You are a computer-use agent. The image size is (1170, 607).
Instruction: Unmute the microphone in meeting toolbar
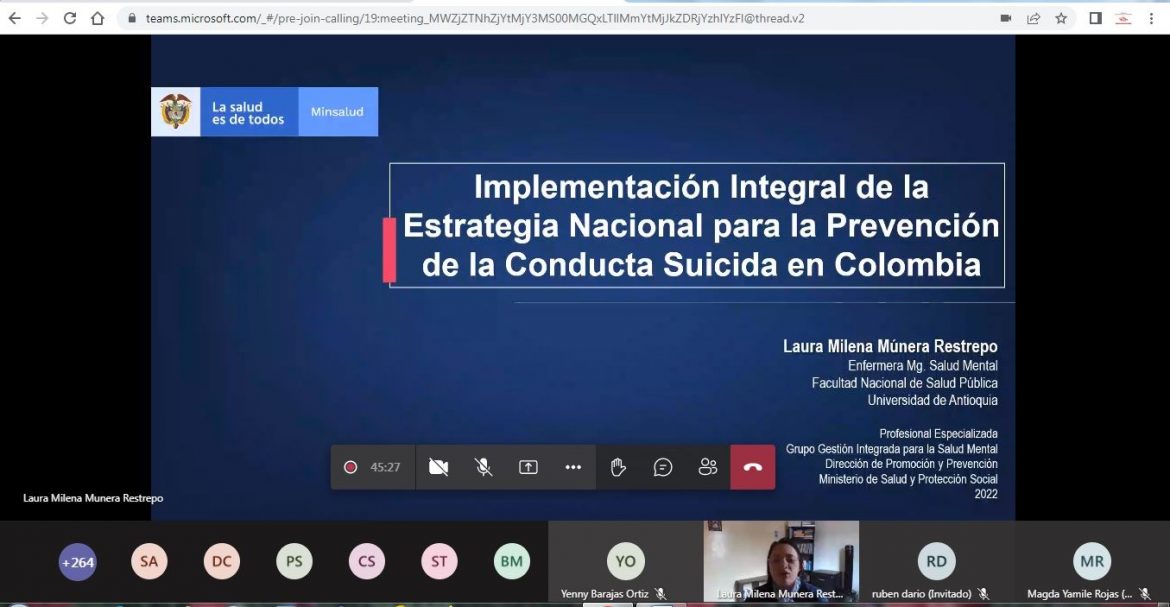pos(483,467)
